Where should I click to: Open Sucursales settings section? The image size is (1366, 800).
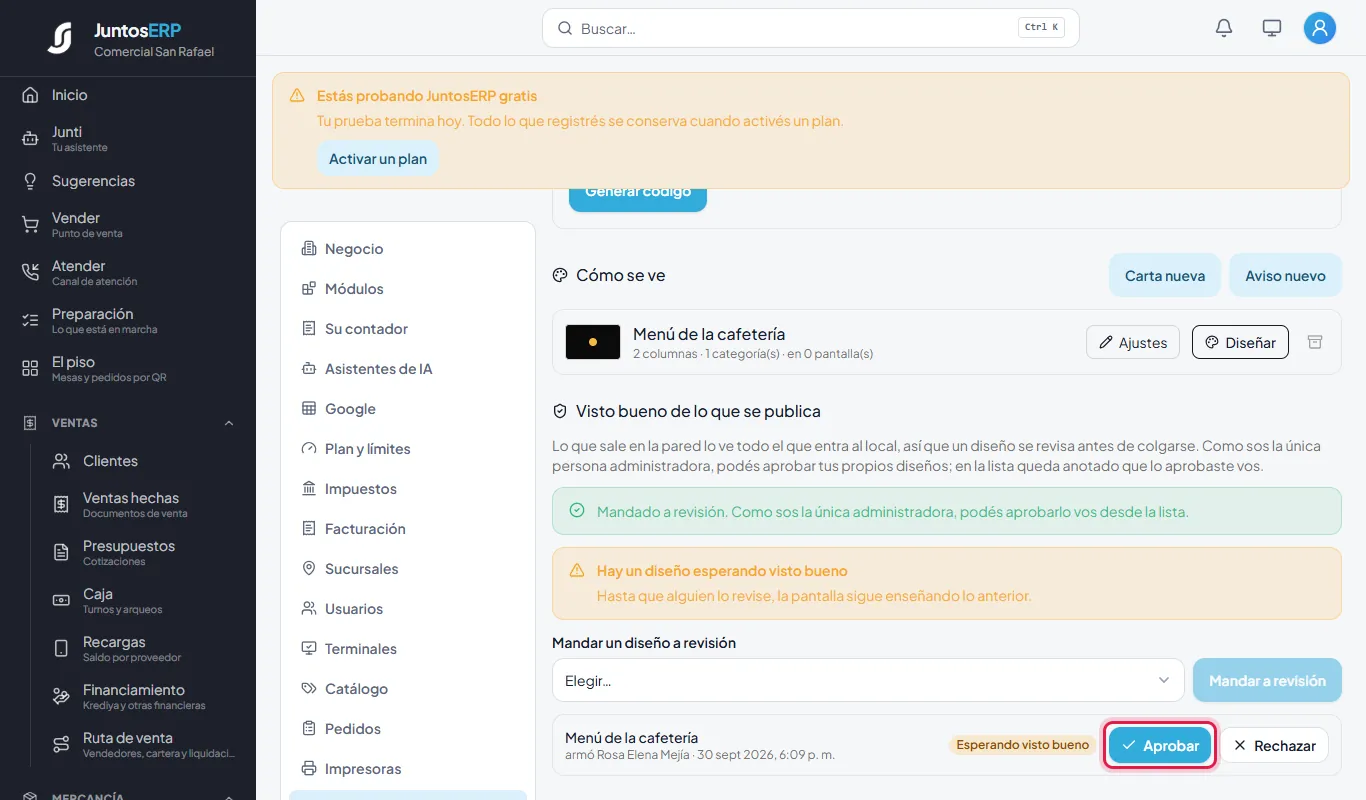click(x=408, y=569)
